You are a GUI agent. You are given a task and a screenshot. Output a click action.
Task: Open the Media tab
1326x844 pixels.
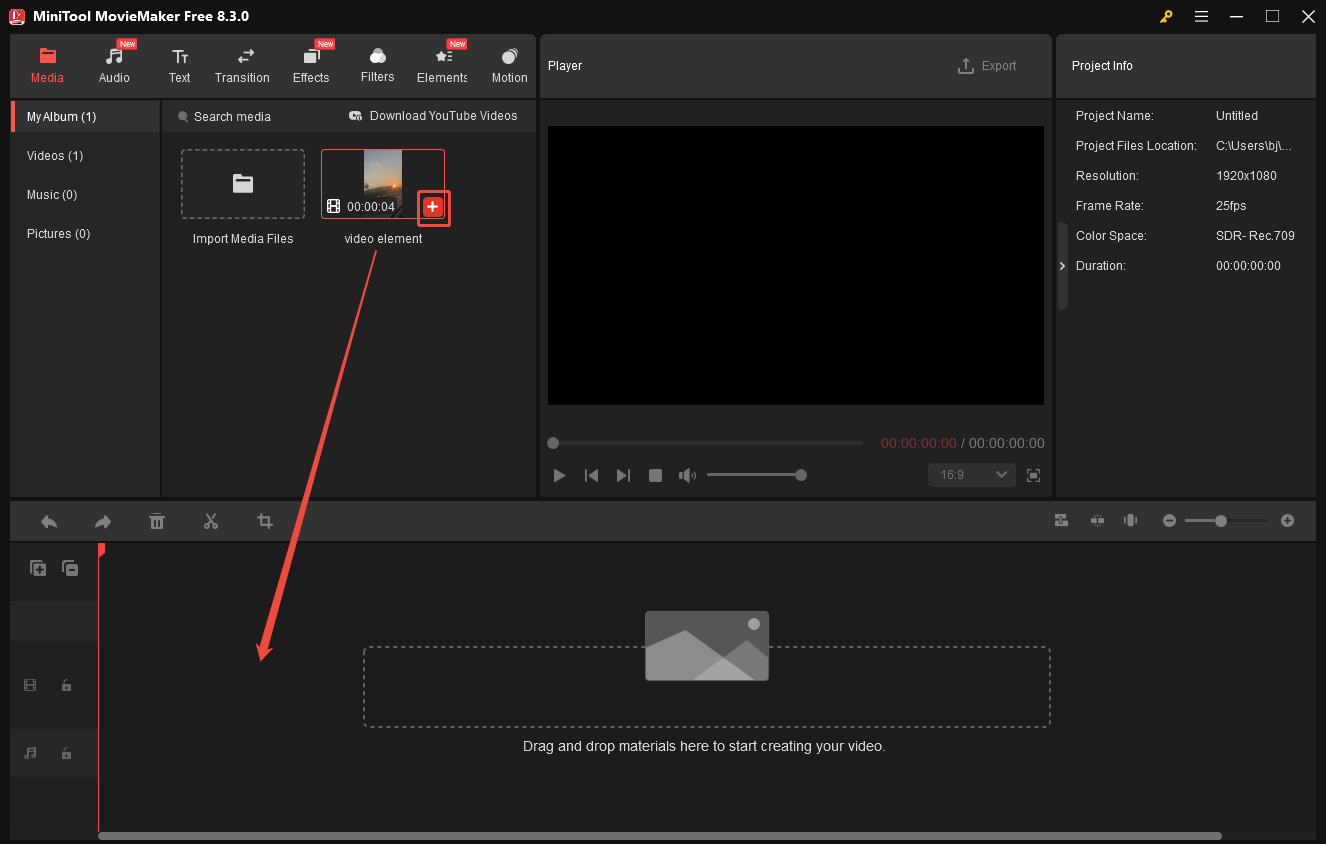point(47,66)
